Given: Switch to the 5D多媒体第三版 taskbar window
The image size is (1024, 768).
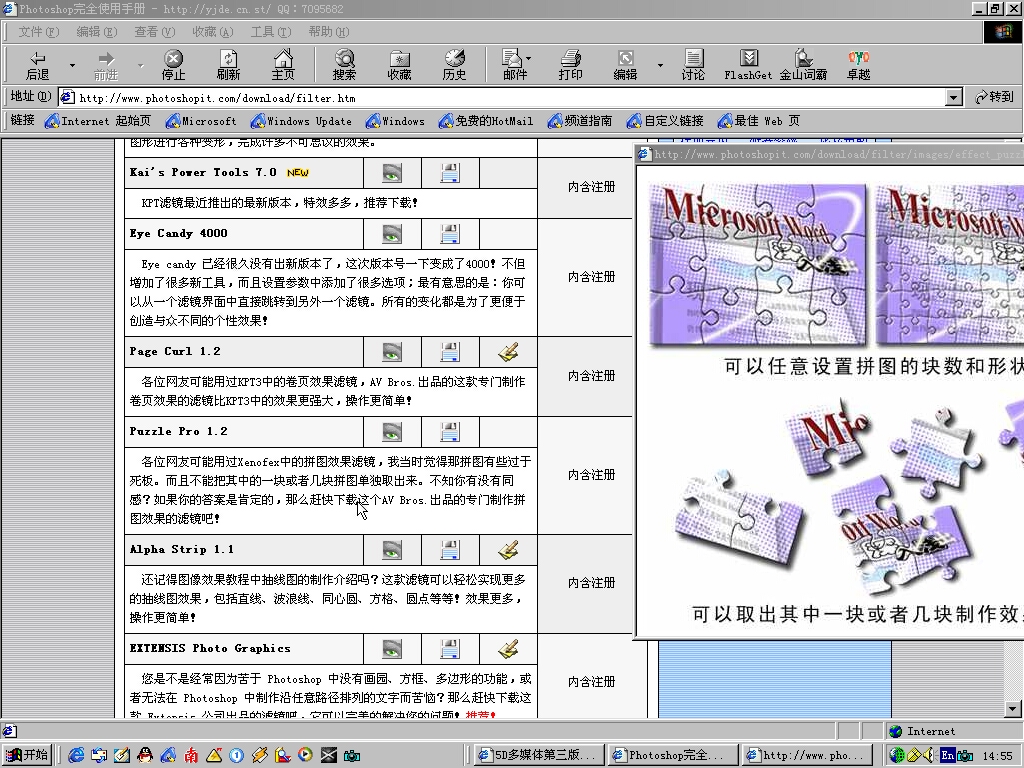Looking at the screenshot, I should [x=539, y=755].
